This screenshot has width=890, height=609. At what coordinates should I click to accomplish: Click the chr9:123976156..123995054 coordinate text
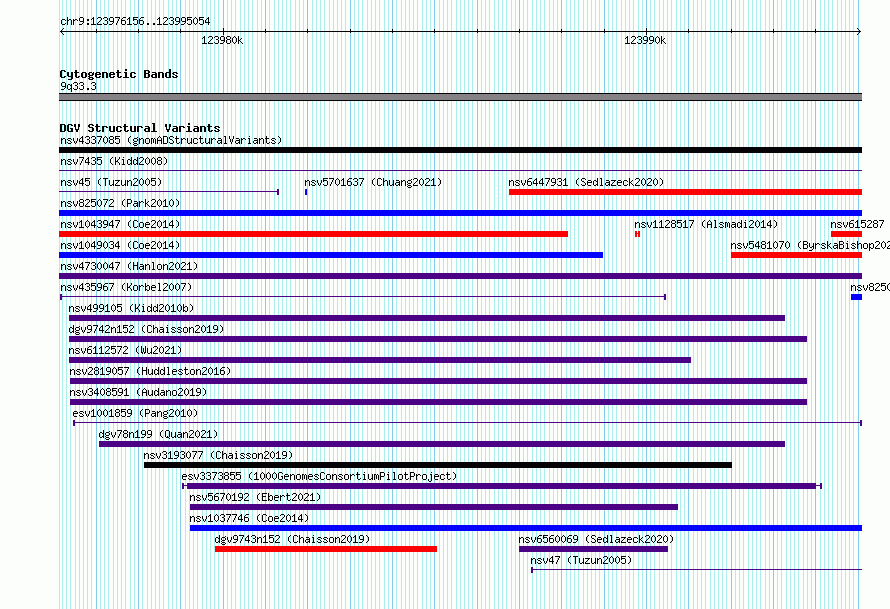pyautogui.click(x=135, y=21)
